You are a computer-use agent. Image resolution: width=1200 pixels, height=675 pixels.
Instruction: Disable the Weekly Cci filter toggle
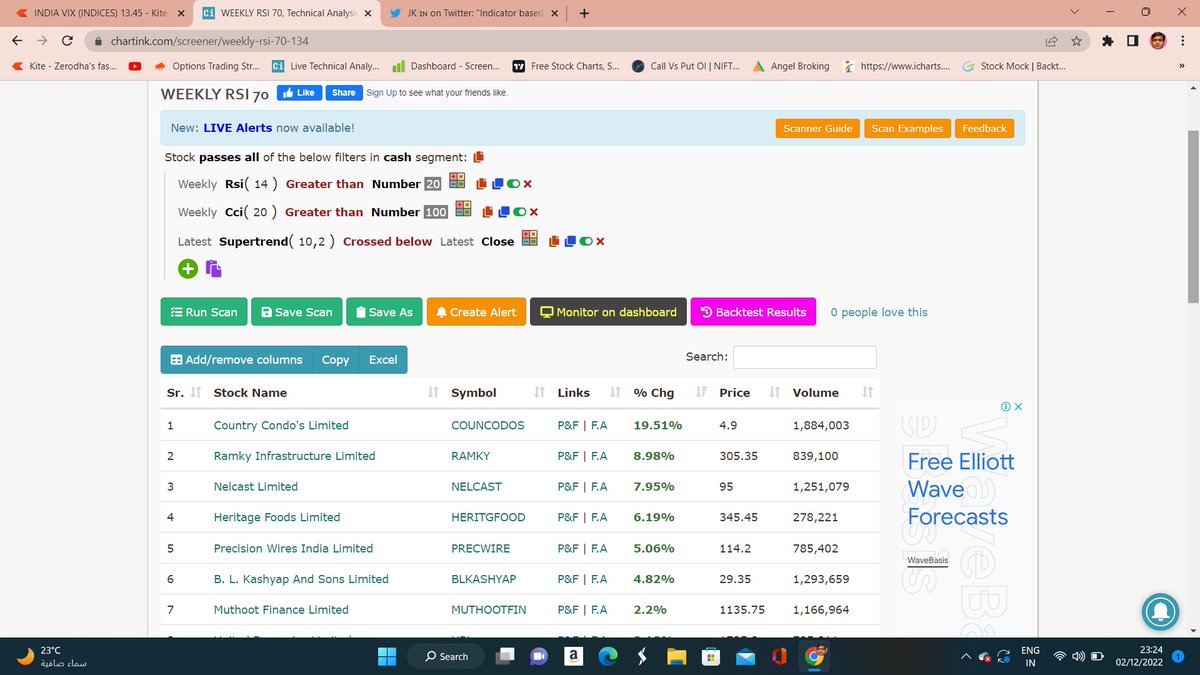pyautogui.click(x=519, y=212)
